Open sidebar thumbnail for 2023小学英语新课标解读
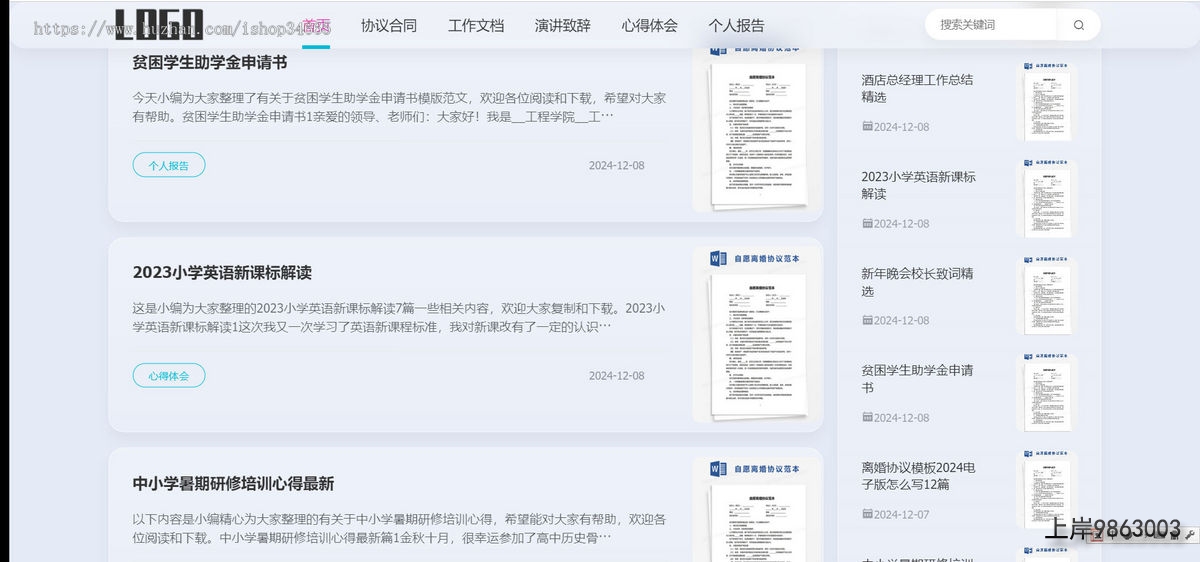This screenshot has height=562, width=1200. tap(1048, 198)
